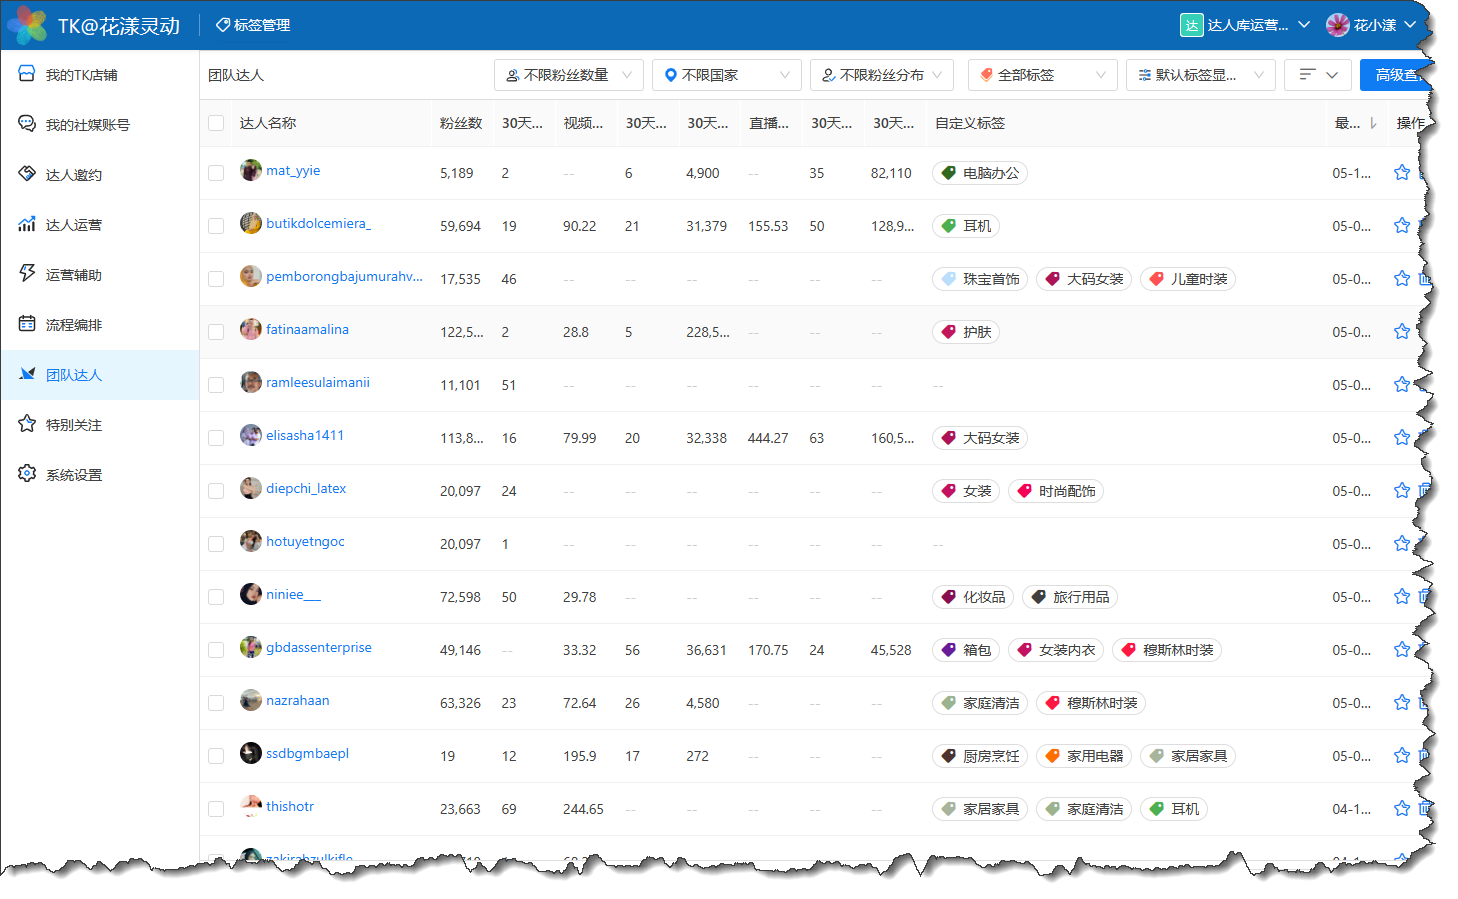The height and width of the screenshot is (899, 1458).
Task: Click the sort icon in the last-updated column header
Action: (x=1373, y=123)
